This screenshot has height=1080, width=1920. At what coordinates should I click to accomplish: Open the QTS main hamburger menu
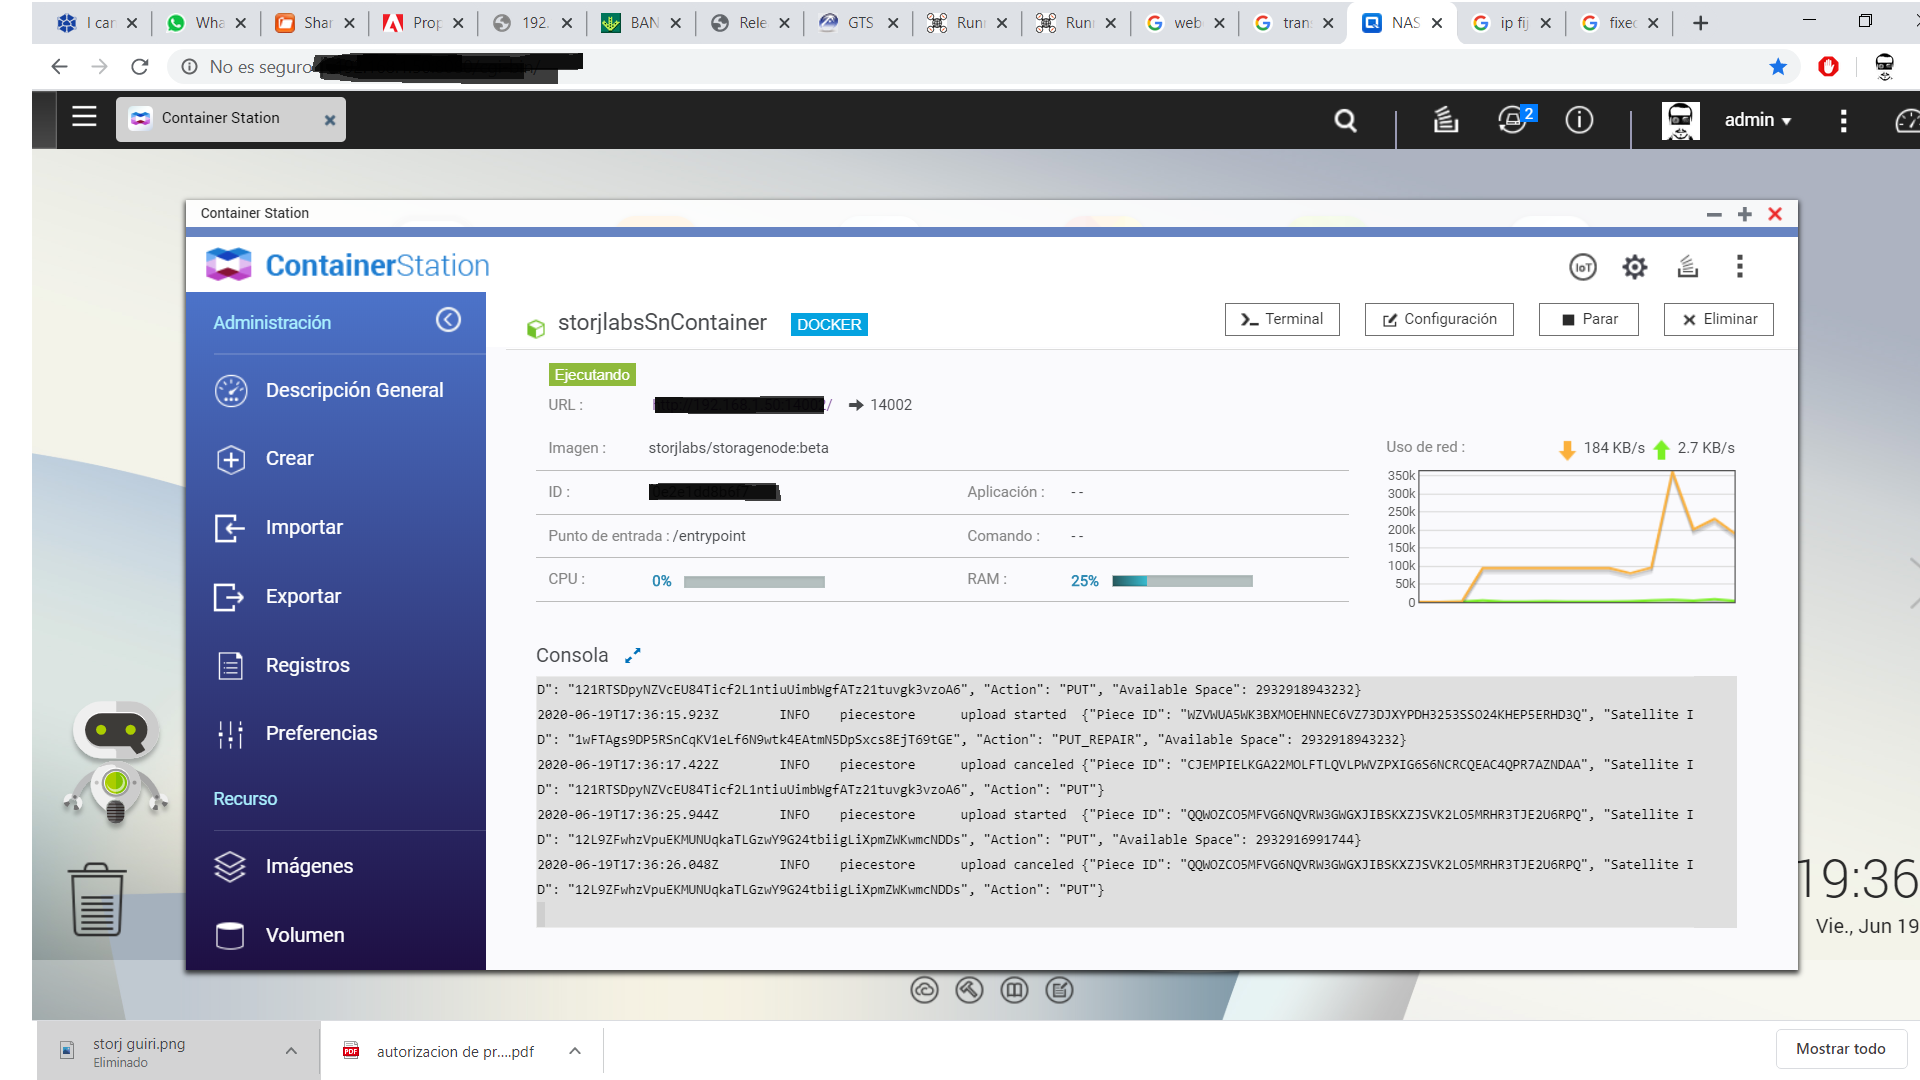[84, 117]
